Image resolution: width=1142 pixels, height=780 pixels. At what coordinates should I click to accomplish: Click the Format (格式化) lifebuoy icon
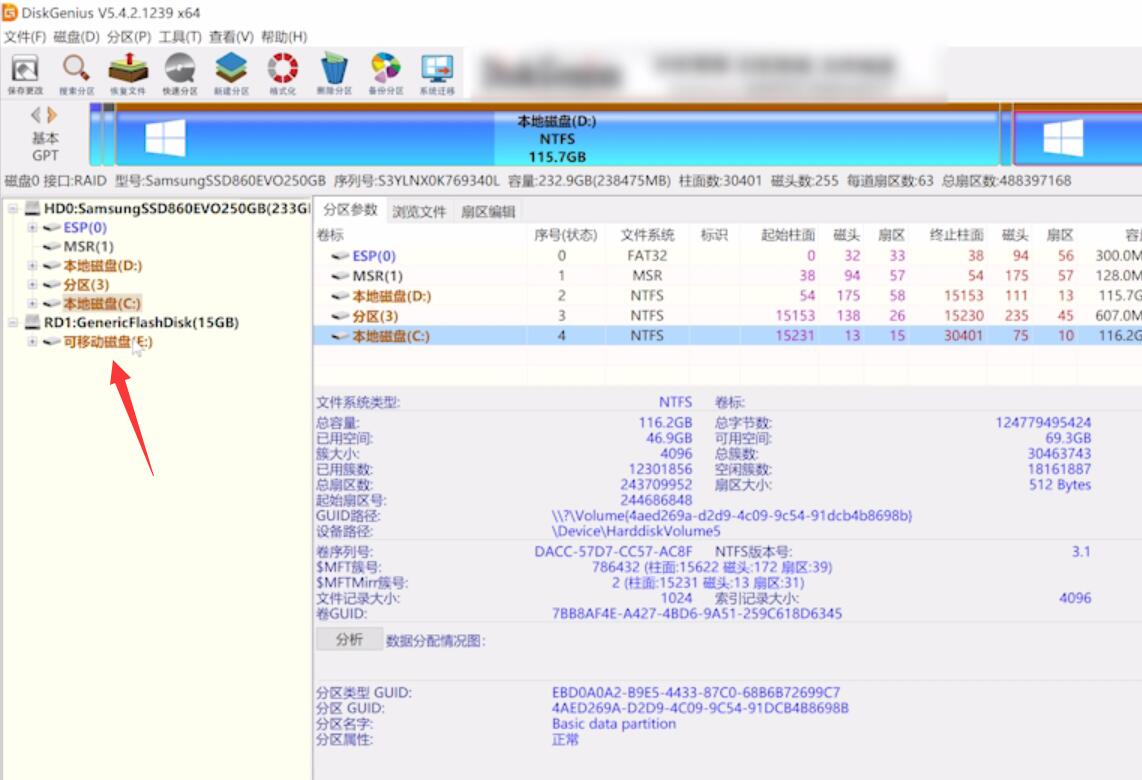283,74
